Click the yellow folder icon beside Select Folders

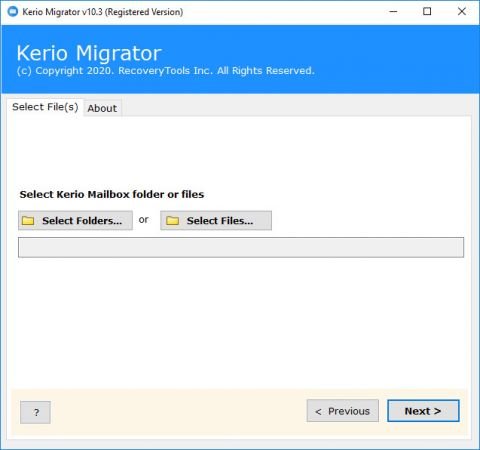pos(28,221)
